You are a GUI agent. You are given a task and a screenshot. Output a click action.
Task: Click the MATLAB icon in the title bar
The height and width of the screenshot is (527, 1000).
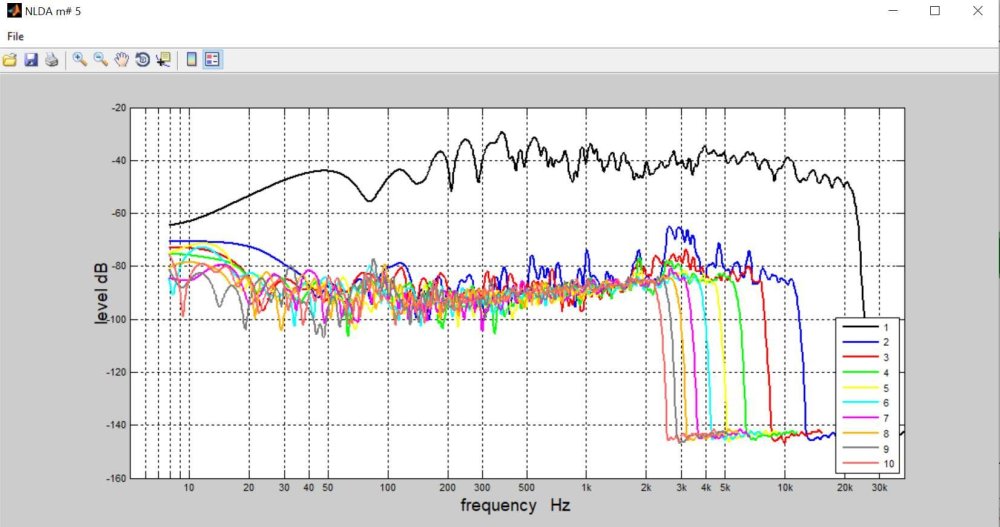tap(13, 11)
